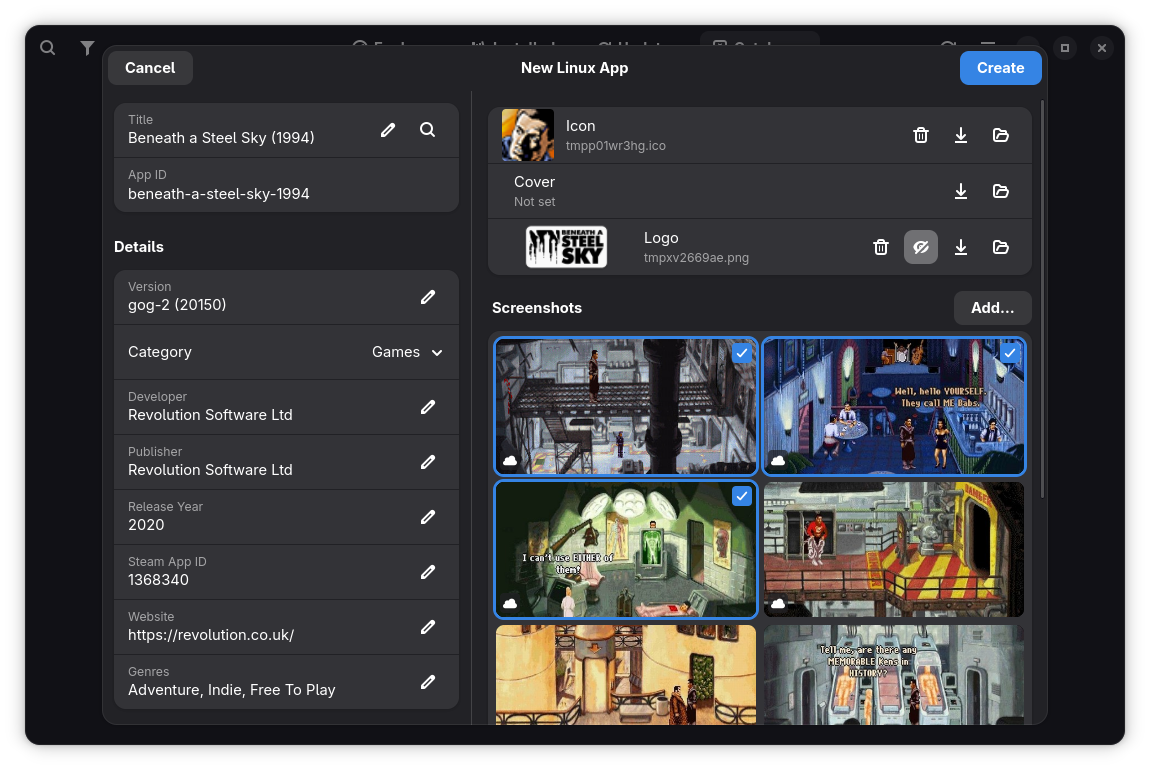Uncheck the gray walkway screenshot checkbox

[741, 353]
